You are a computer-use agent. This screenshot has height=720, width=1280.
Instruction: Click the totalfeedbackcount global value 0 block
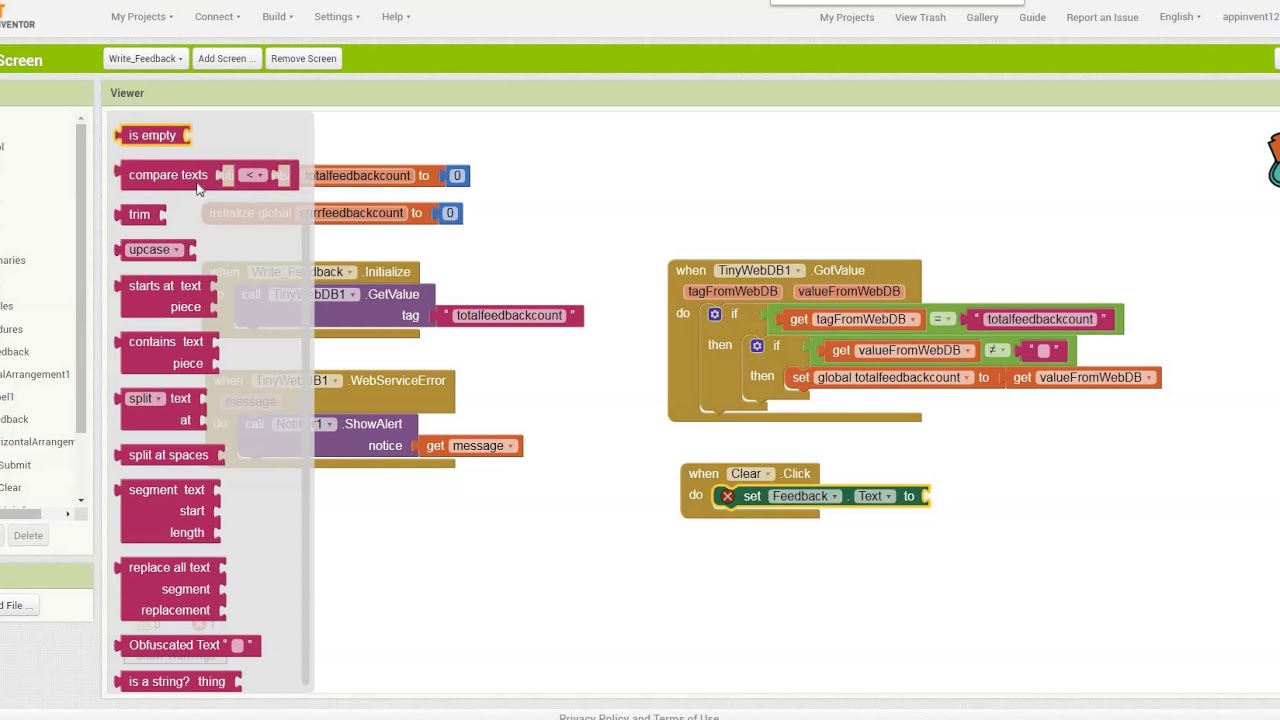click(x=457, y=176)
